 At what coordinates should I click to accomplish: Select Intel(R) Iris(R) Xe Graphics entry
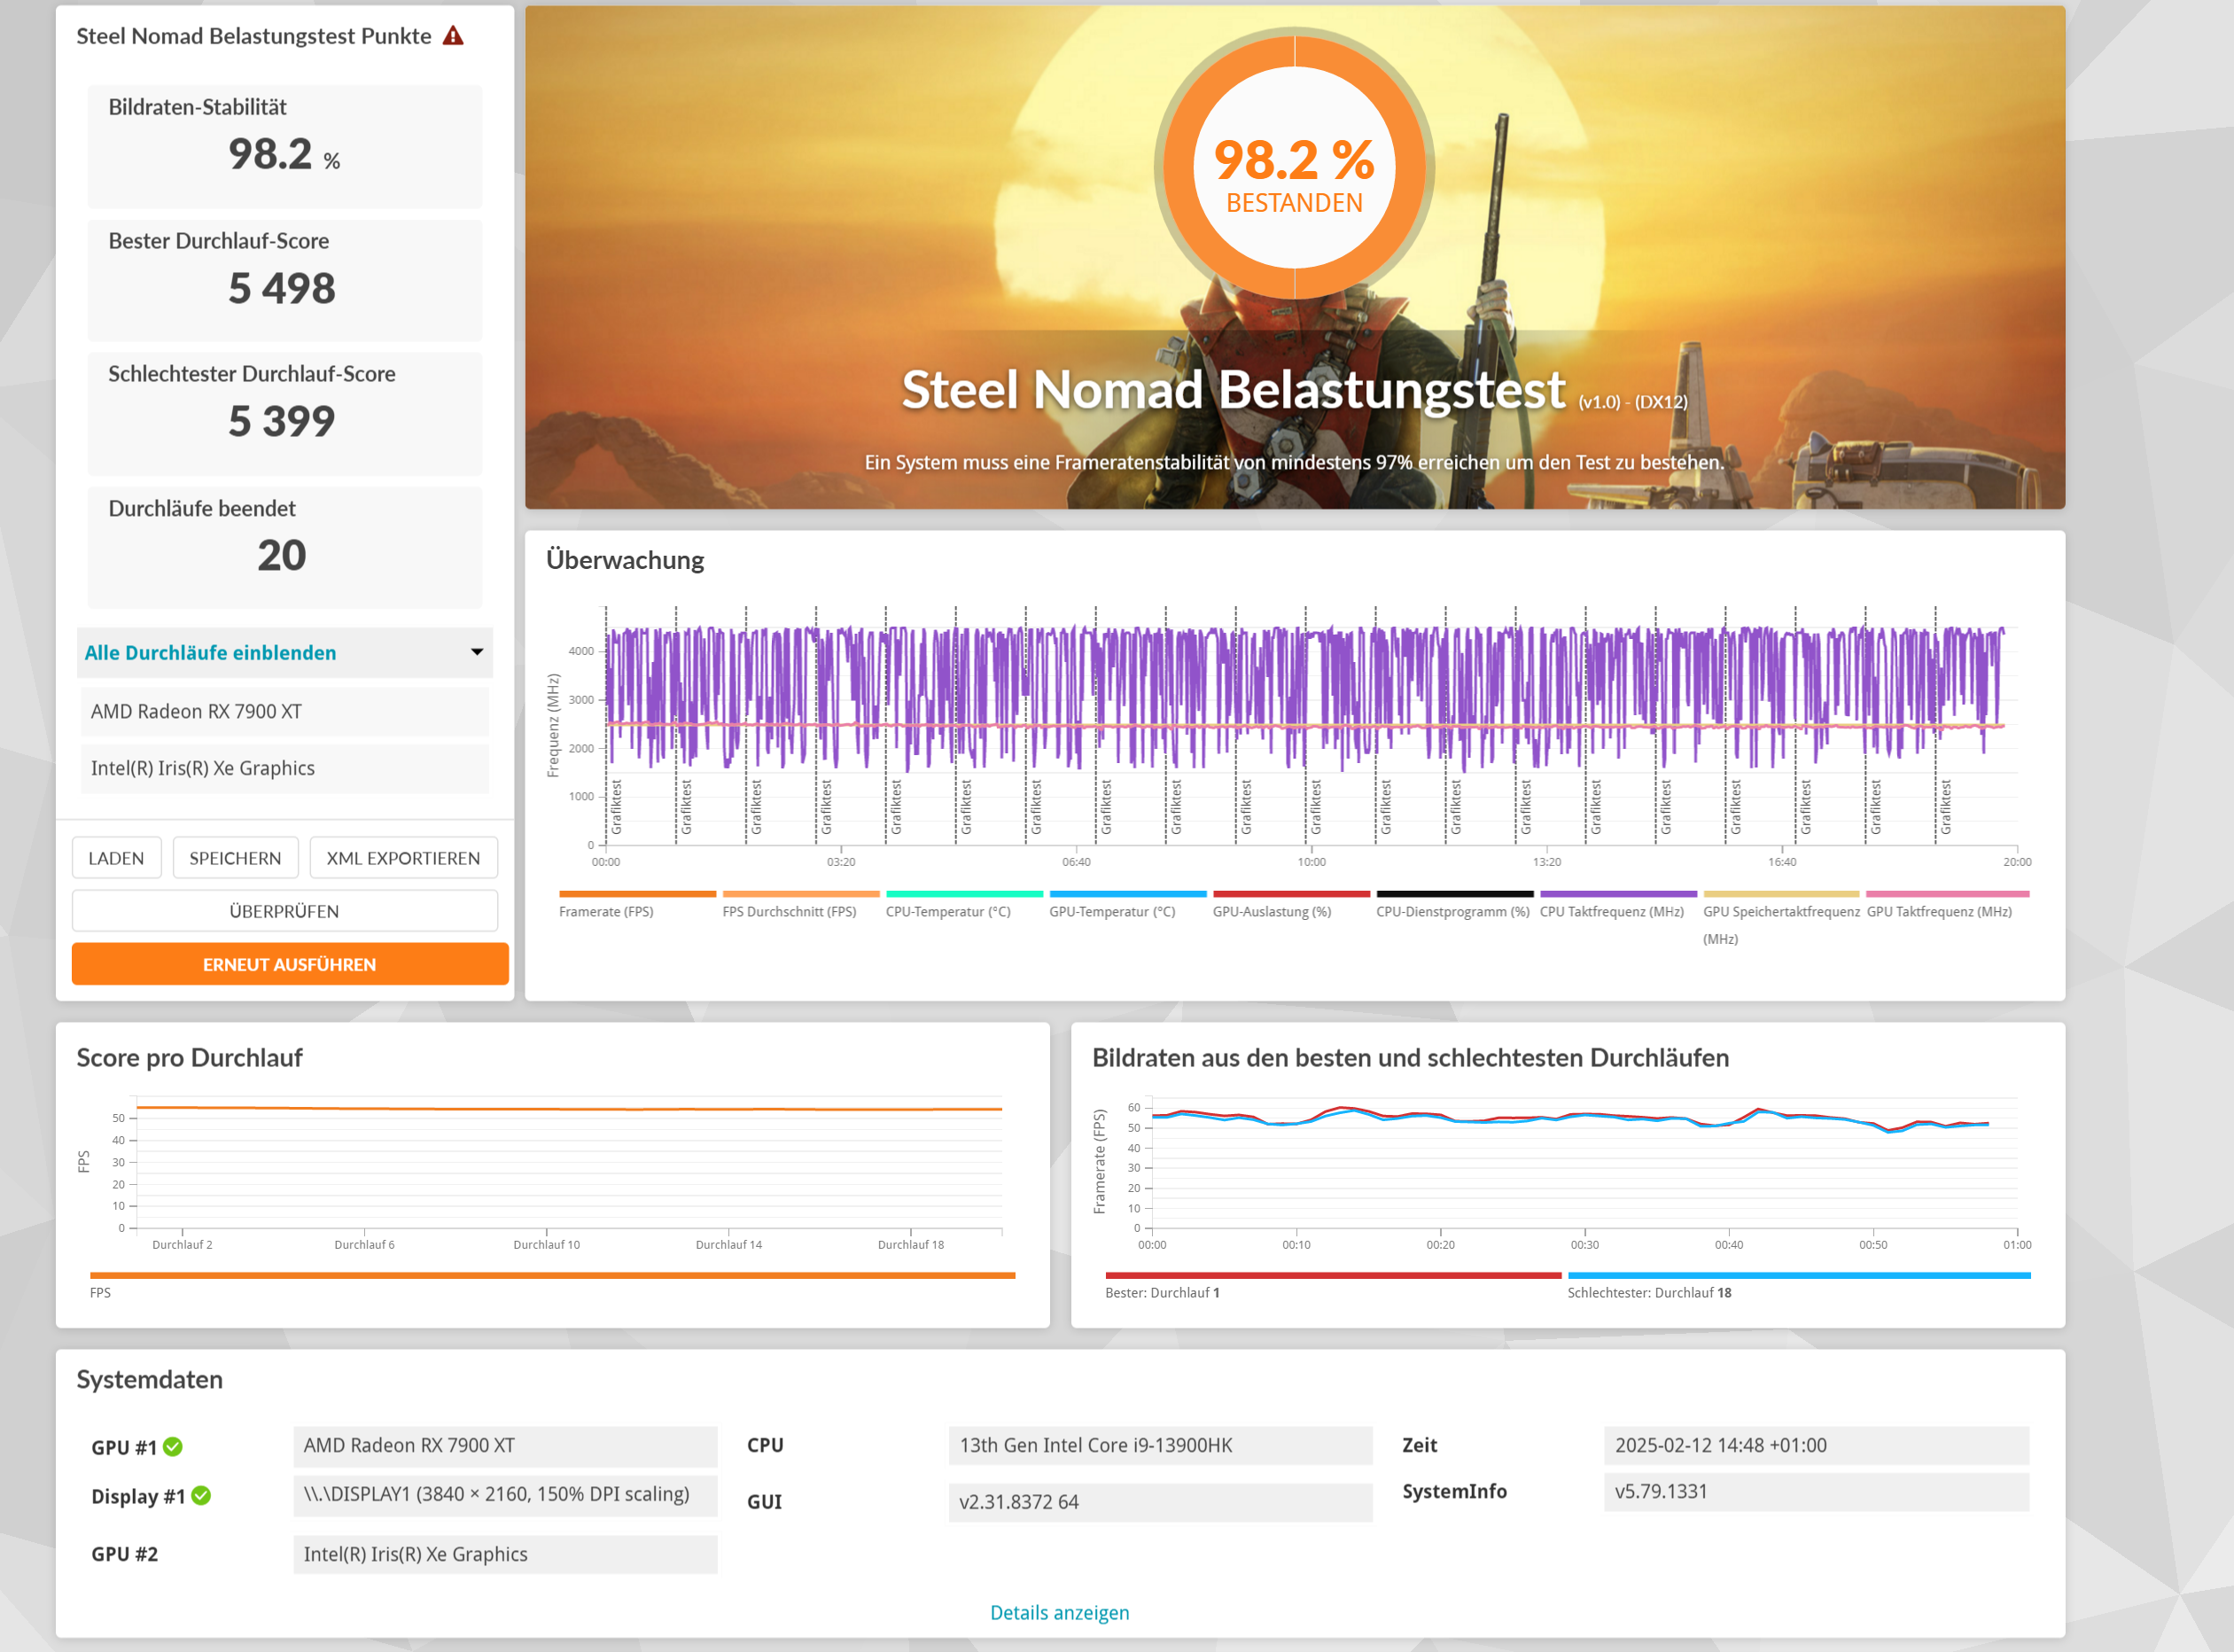click(x=285, y=768)
